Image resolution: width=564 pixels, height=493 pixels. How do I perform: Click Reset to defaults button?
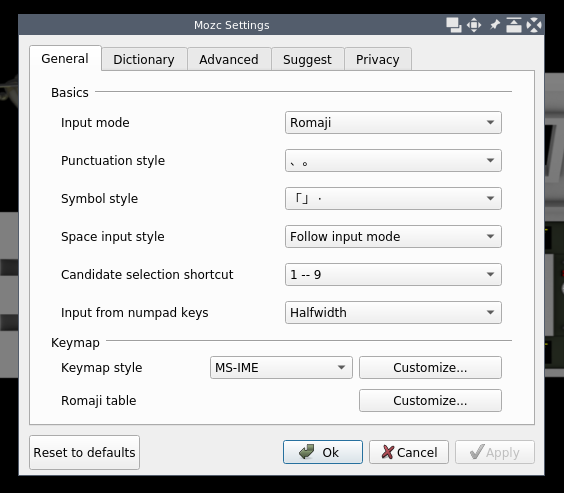click(85, 452)
